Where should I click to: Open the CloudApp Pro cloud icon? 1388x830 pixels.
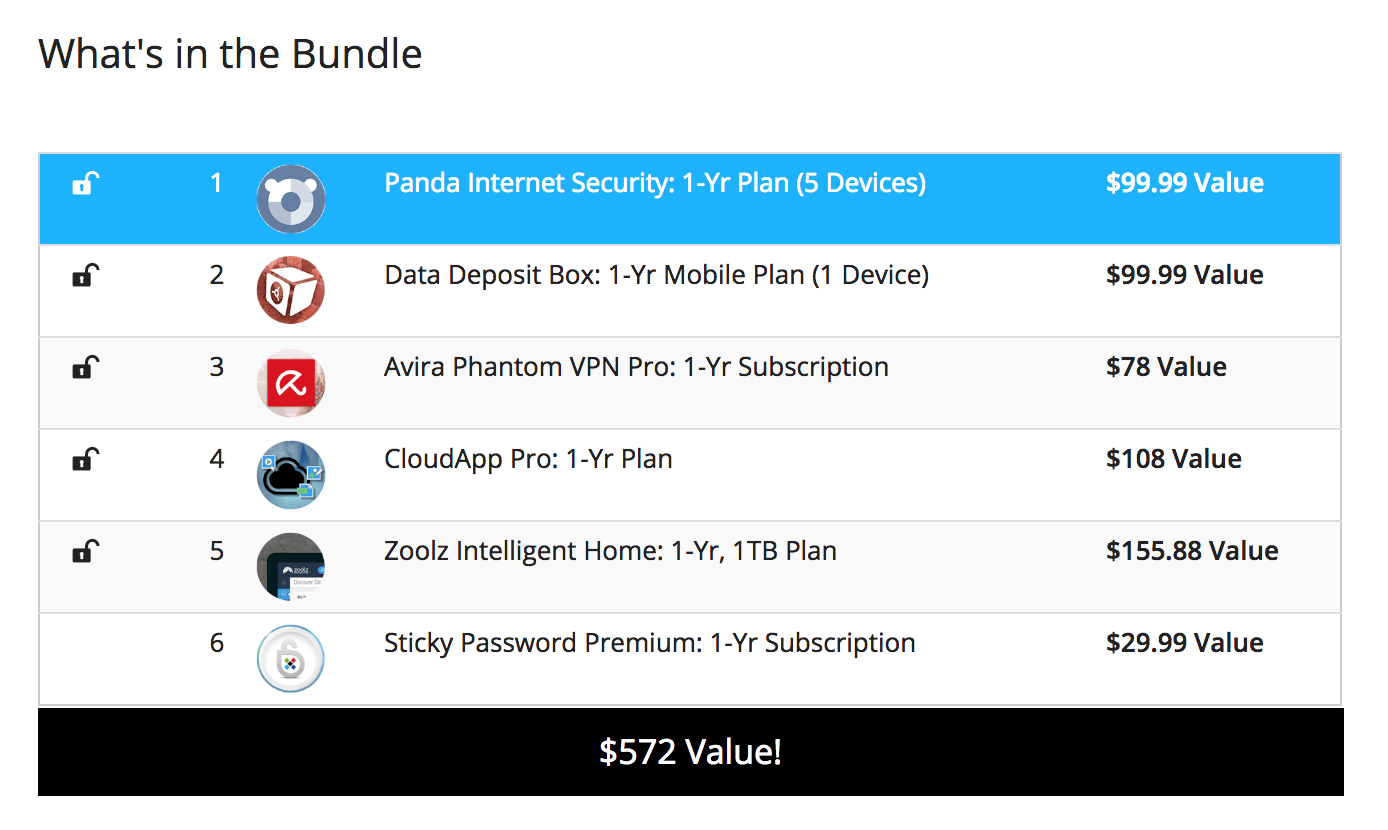click(290, 475)
